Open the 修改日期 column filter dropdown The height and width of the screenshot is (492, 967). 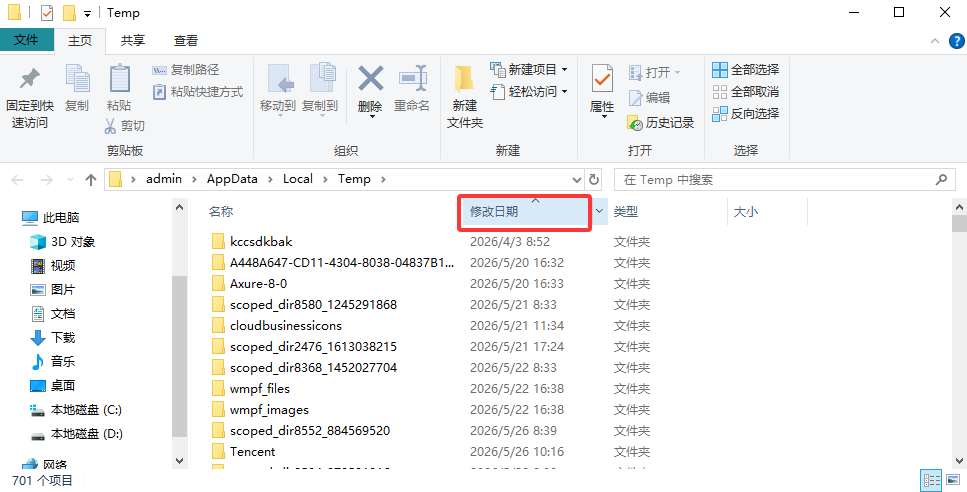(599, 211)
